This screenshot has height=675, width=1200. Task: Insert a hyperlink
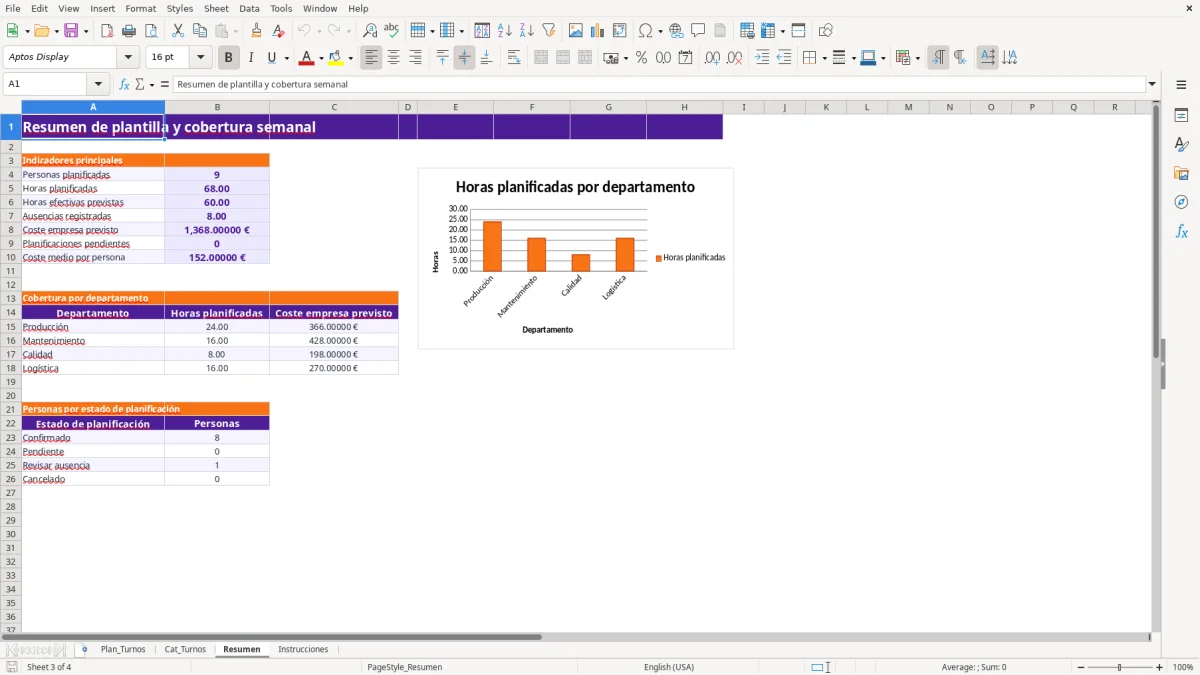[677, 31]
